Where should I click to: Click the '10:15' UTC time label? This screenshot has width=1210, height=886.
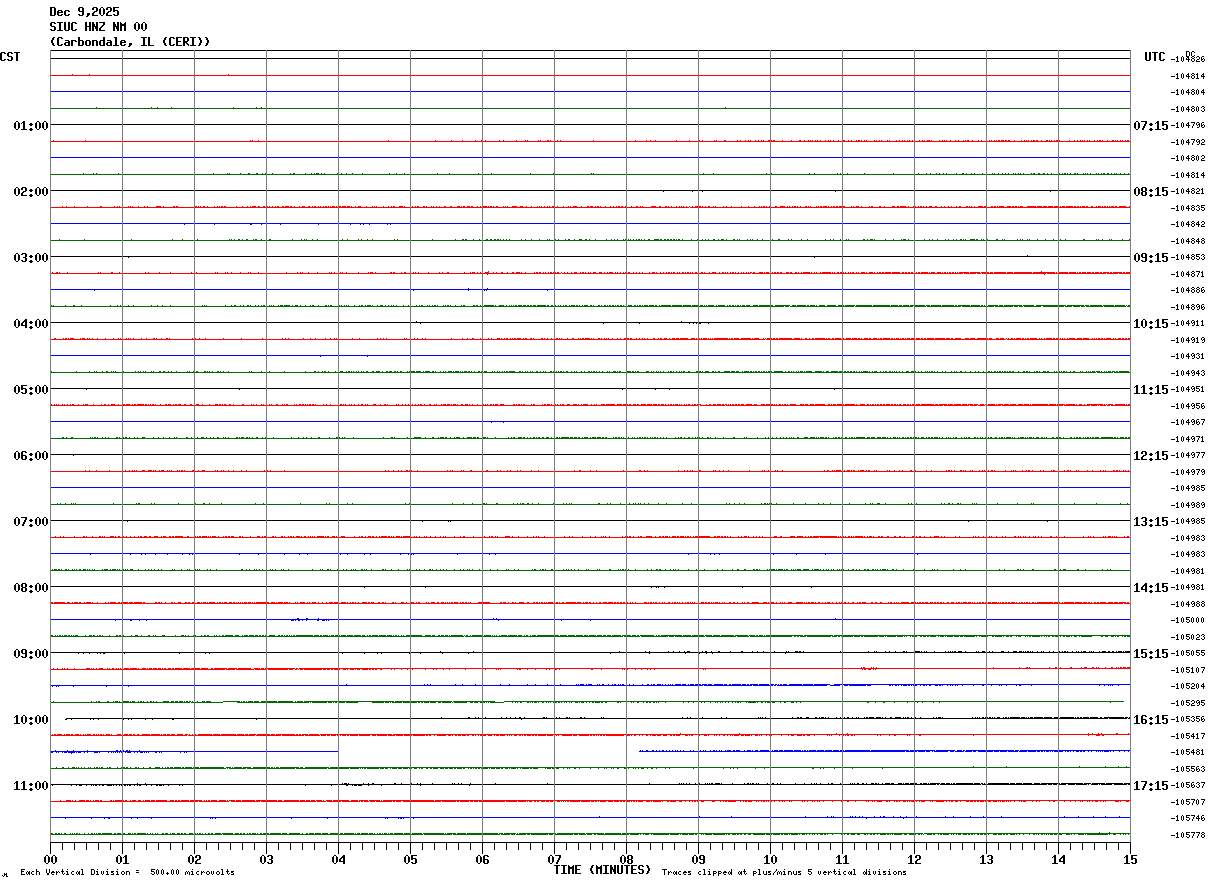[x=1150, y=324]
